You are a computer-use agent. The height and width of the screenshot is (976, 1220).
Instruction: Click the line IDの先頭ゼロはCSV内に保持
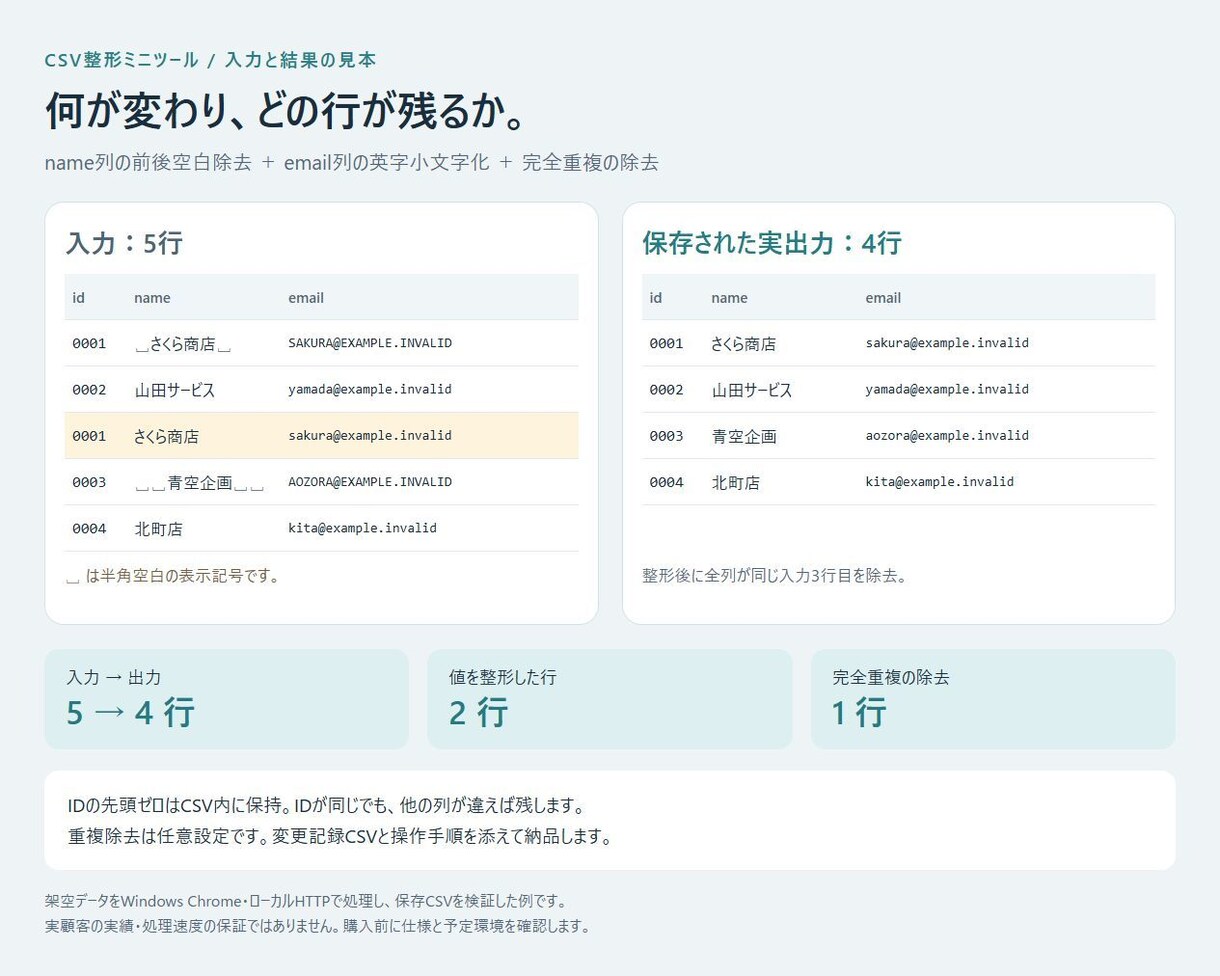pyautogui.click(x=325, y=805)
